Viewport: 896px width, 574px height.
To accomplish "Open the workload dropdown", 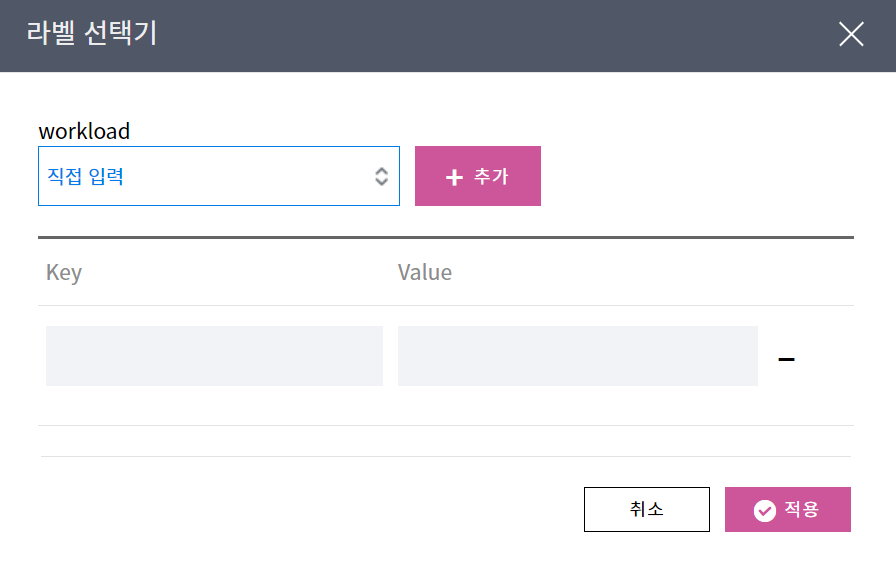I will pyautogui.click(x=218, y=176).
